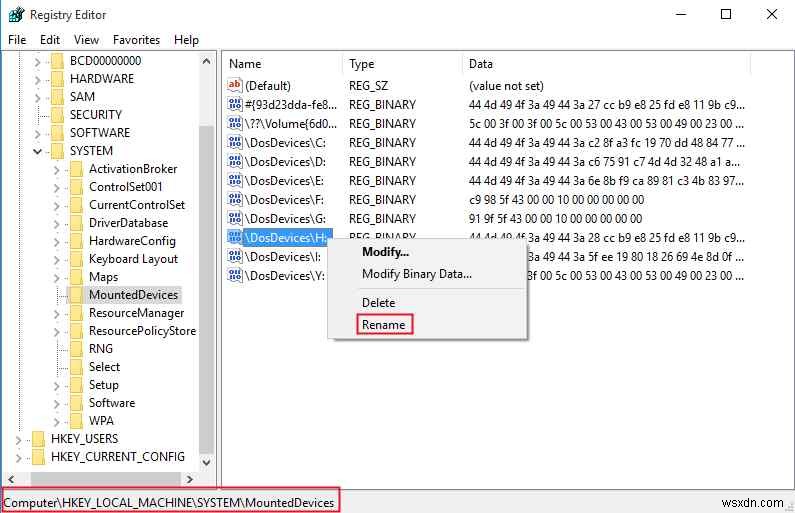Click the SYSTEM folder icon
The height and width of the screenshot is (513, 795).
[57, 151]
